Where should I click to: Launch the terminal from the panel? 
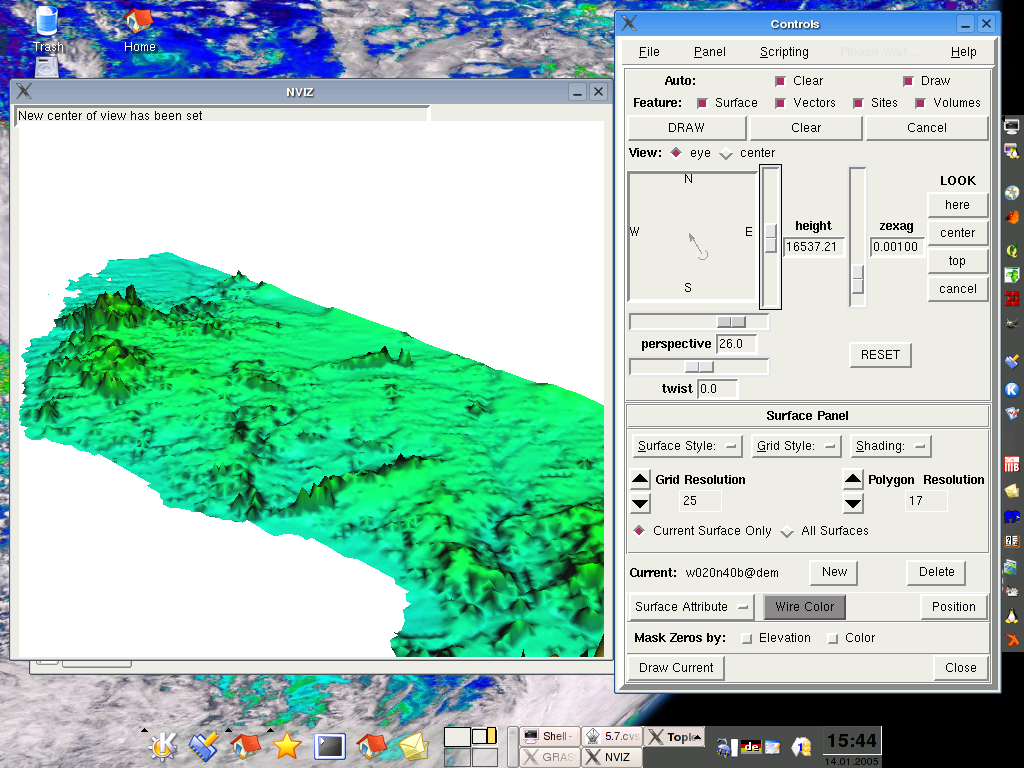pos(330,746)
